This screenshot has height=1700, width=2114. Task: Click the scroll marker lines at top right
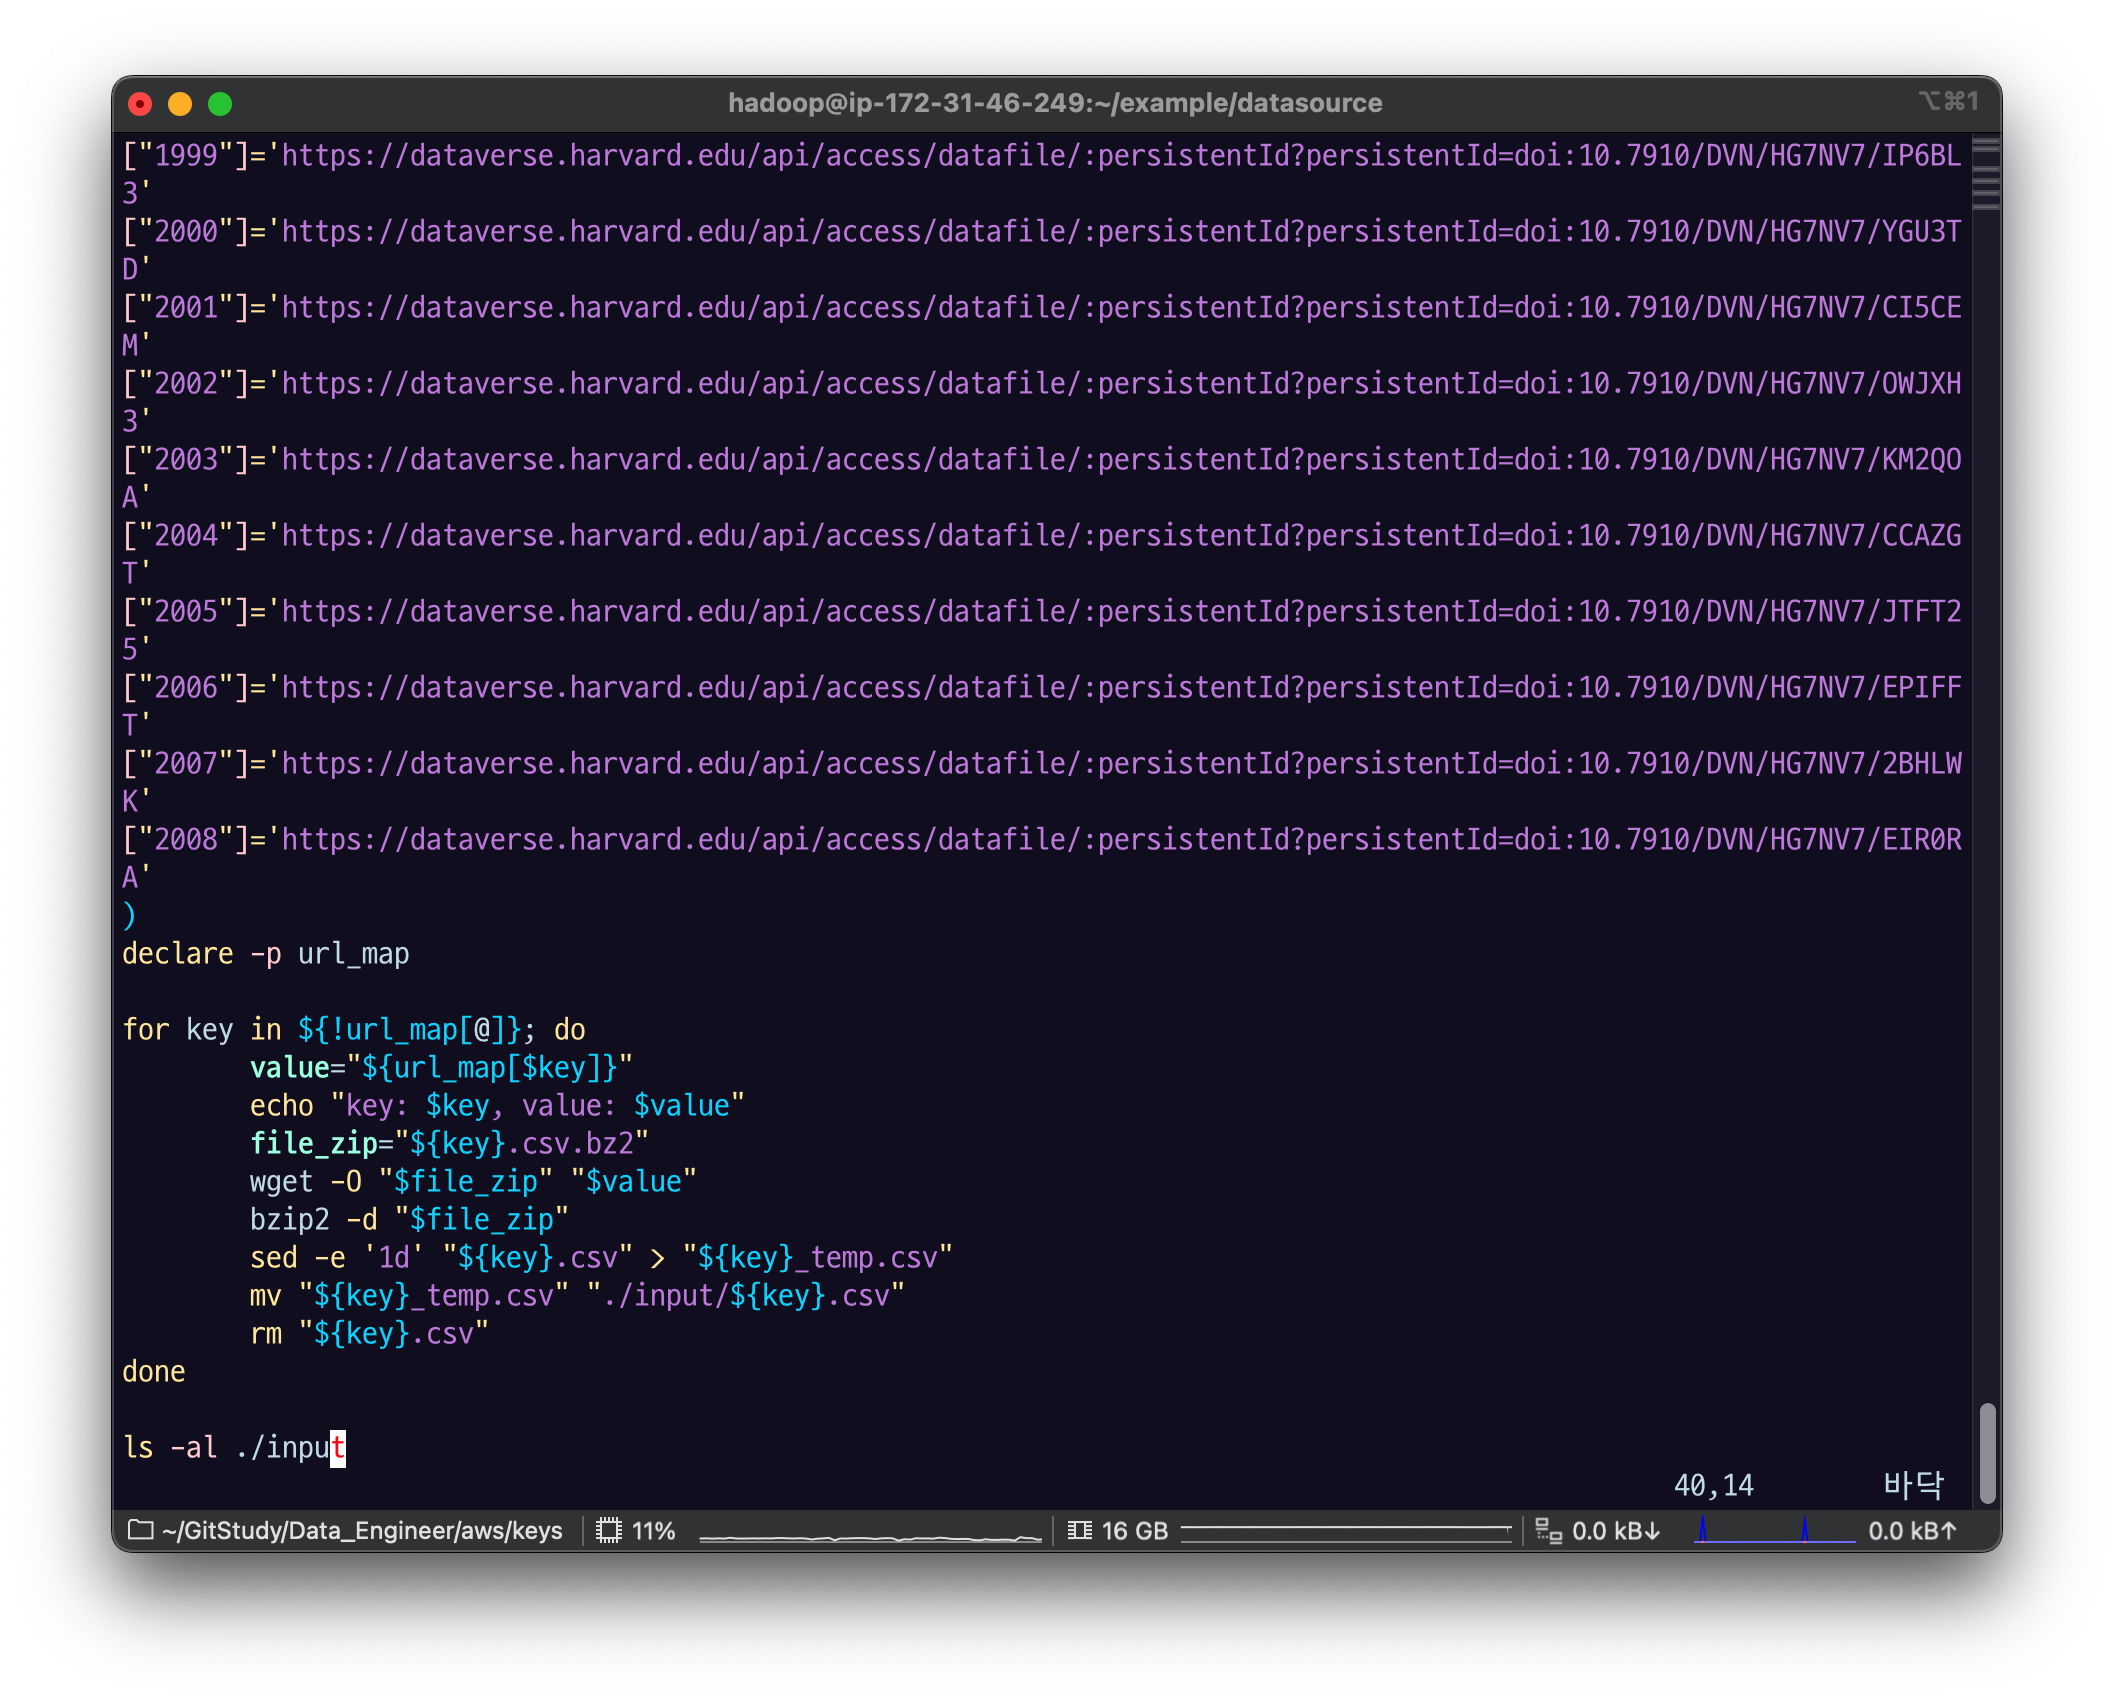(1986, 174)
